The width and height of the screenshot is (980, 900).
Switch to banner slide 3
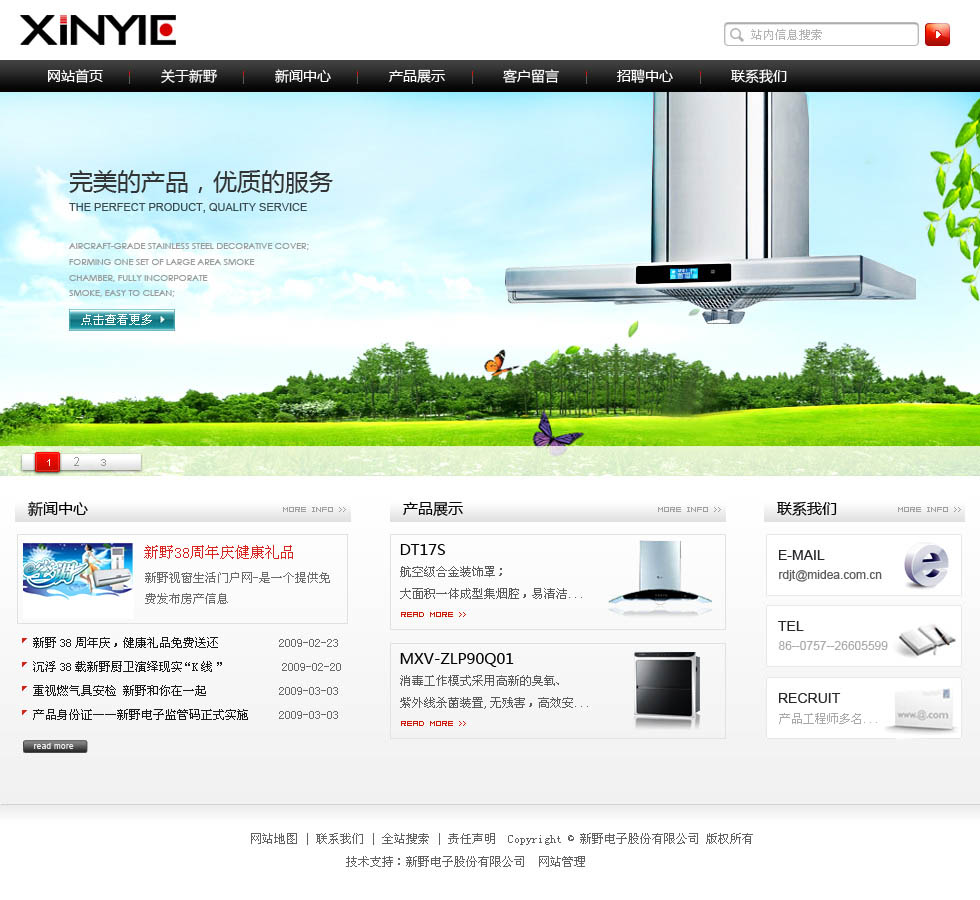103,462
